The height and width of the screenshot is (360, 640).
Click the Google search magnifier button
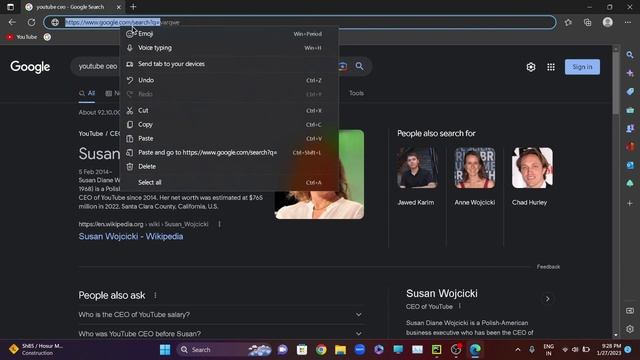(x=359, y=66)
